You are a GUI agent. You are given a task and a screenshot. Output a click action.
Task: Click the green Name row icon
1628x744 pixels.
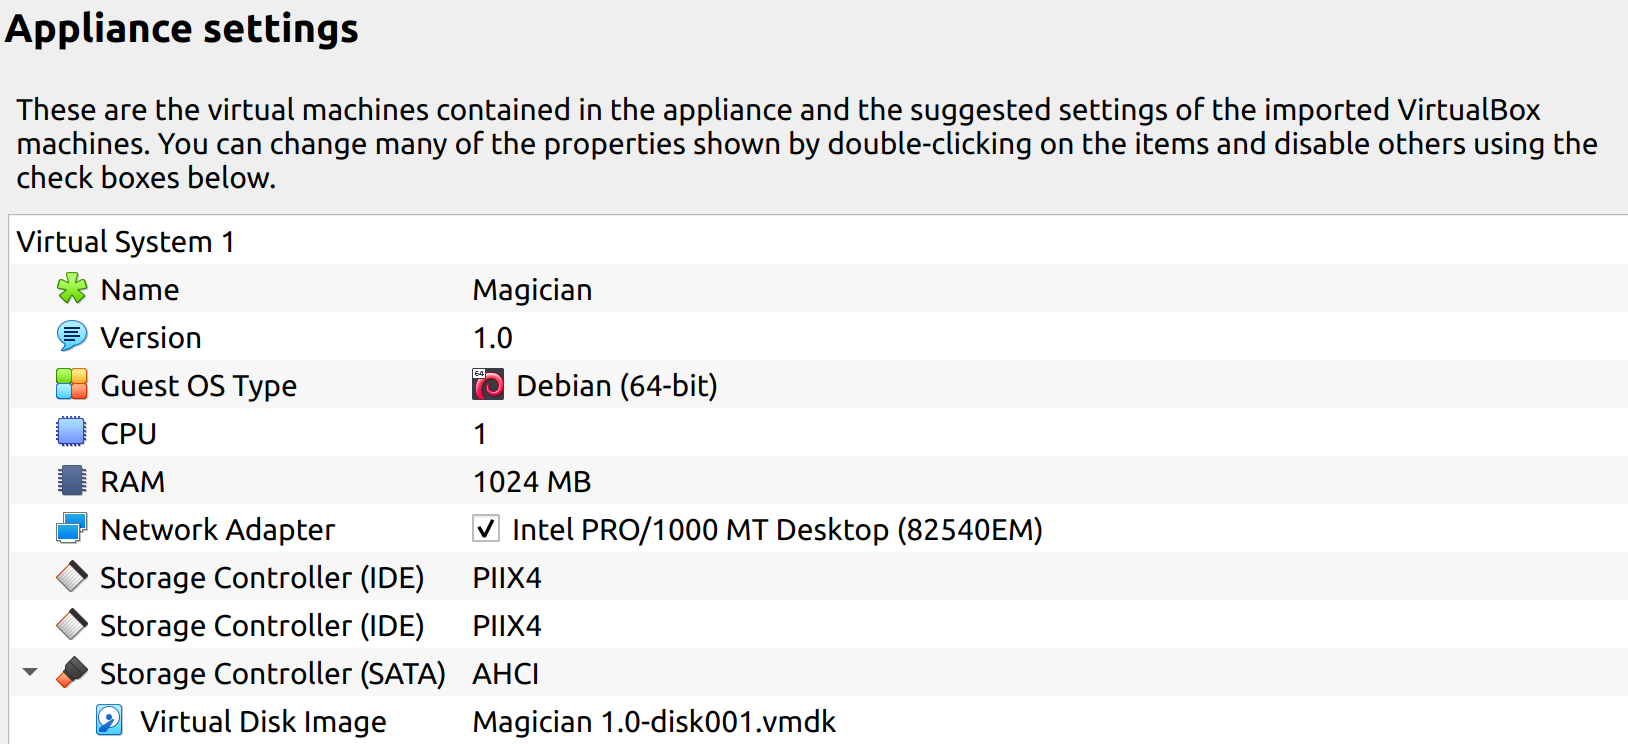72,289
